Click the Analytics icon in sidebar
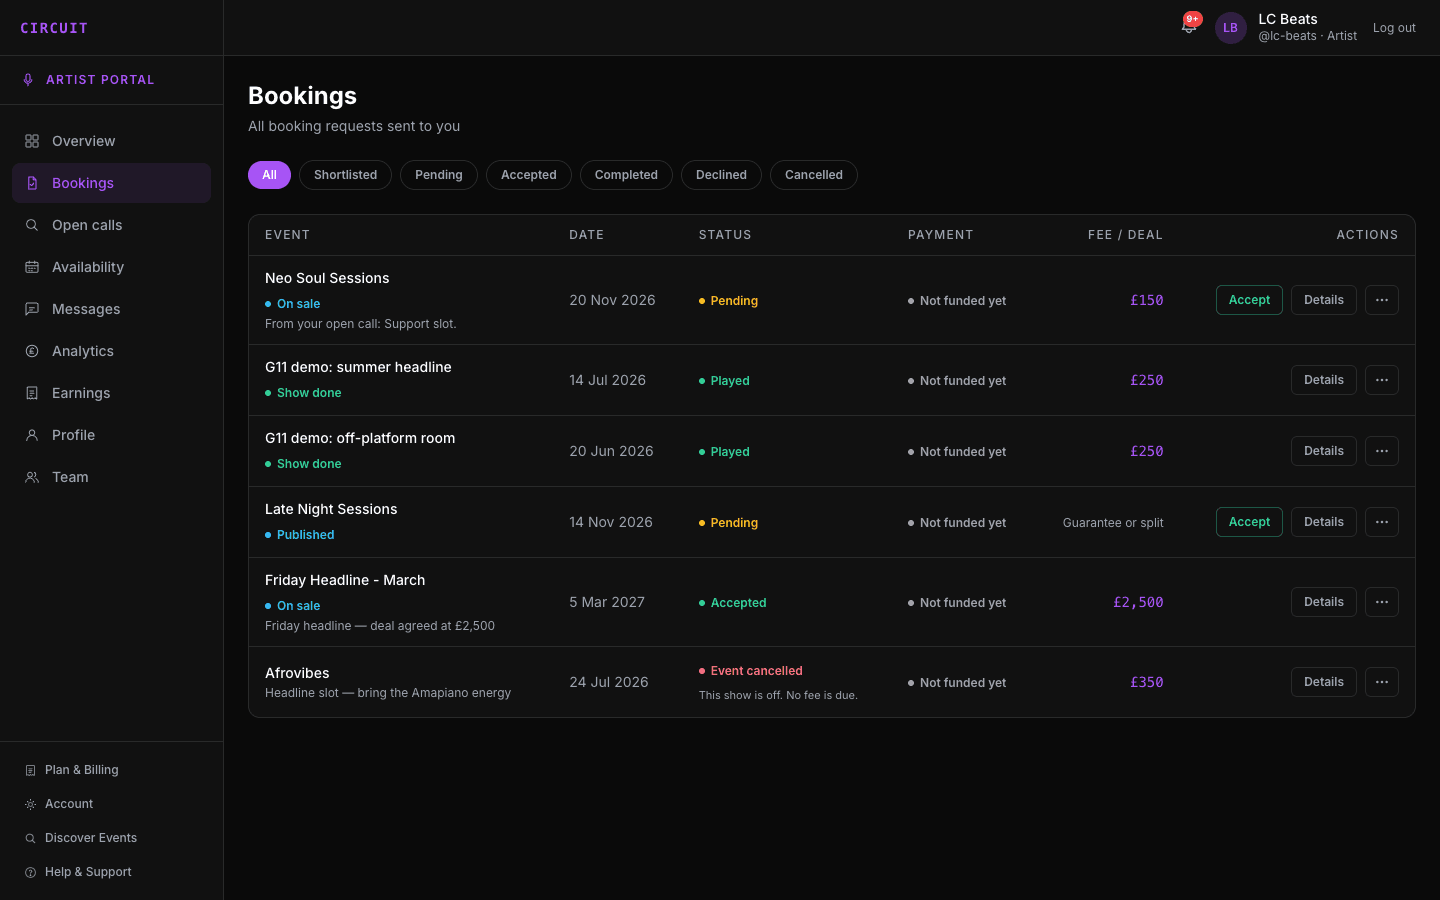1440x900 pixels. (x=32, y=351)
